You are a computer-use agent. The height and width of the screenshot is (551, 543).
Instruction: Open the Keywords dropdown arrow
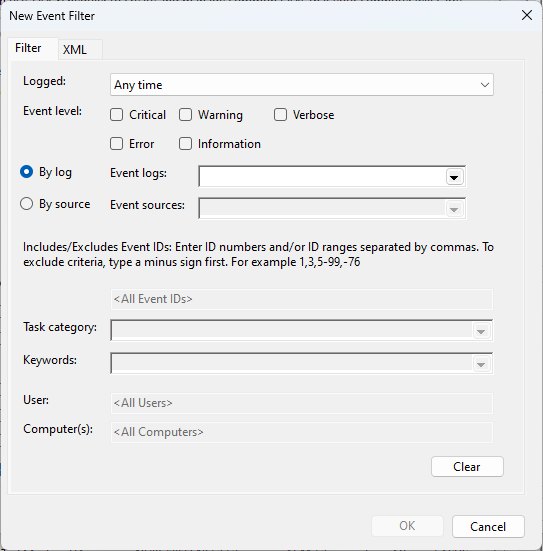coord(481,364)
